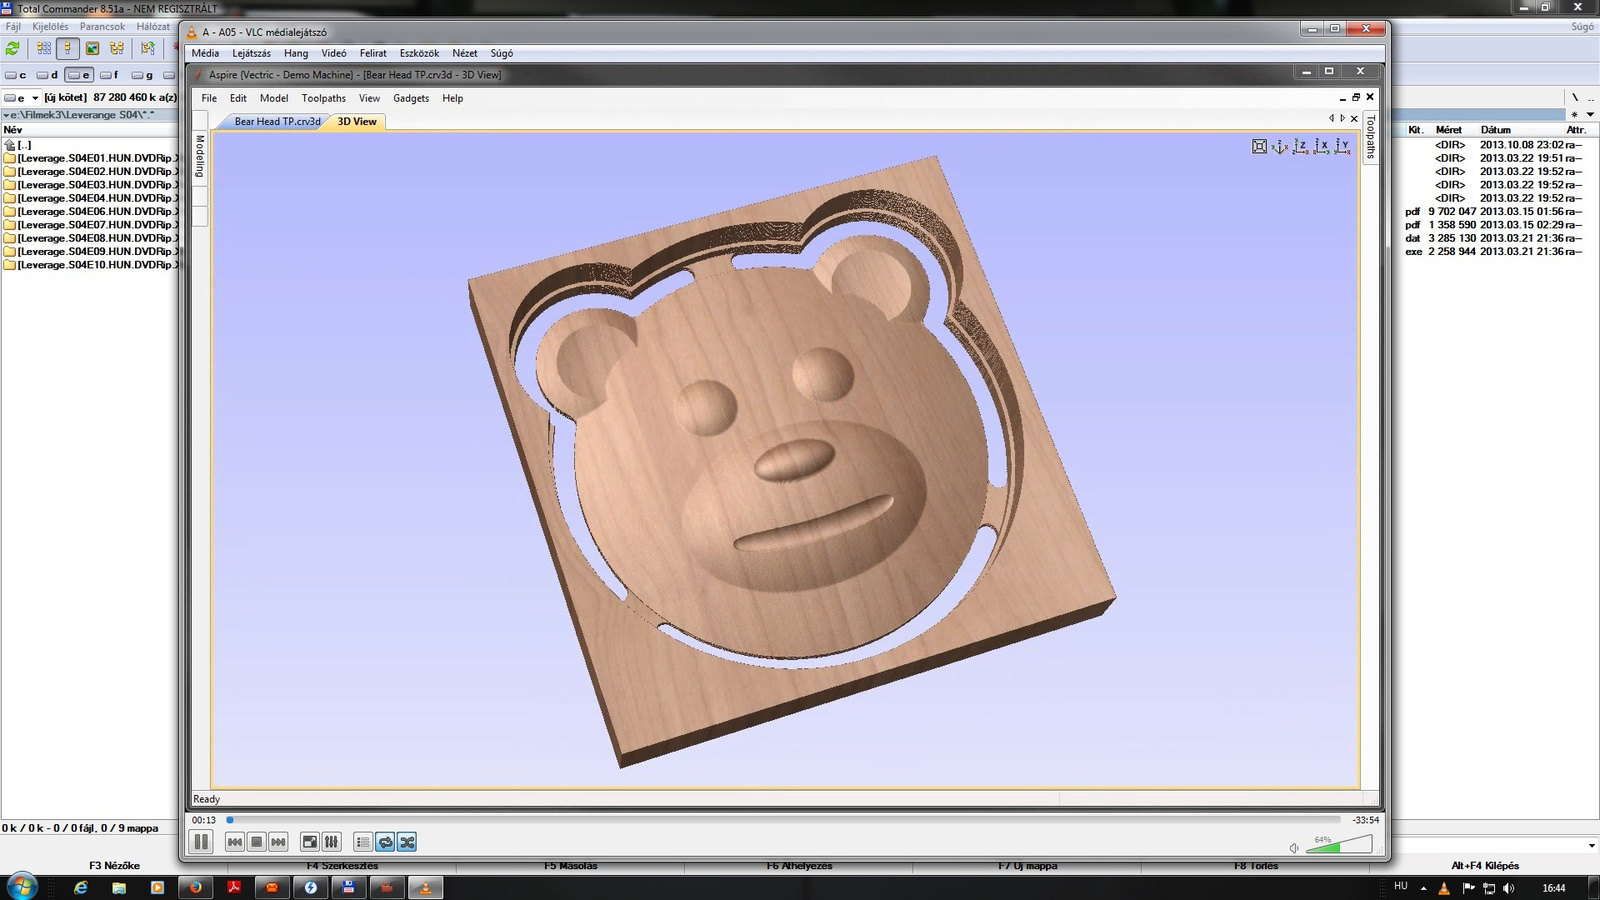Select drive c button in Total Commander
The width and height of the screenshot is (1600, 900).
(16, 75)
